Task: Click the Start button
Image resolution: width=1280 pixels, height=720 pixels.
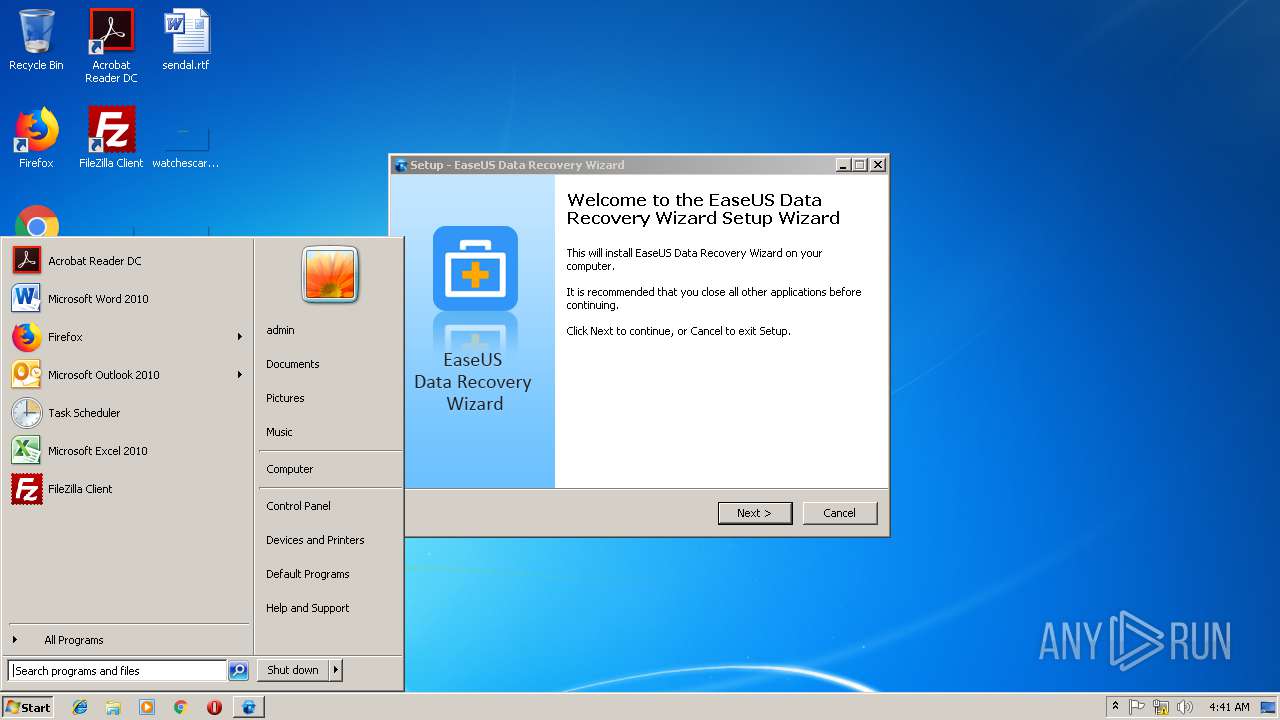Action: click(x=28, y=707)
